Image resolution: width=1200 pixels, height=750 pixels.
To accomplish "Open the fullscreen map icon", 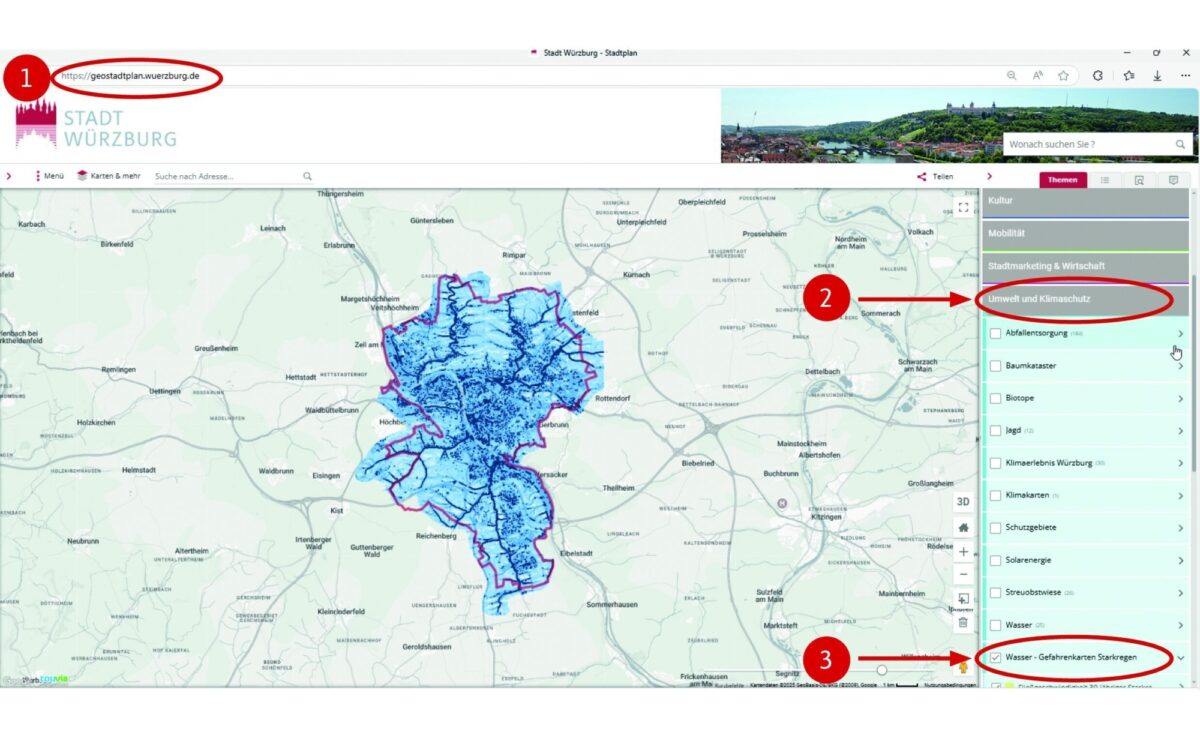I will [x=962, y=207].
